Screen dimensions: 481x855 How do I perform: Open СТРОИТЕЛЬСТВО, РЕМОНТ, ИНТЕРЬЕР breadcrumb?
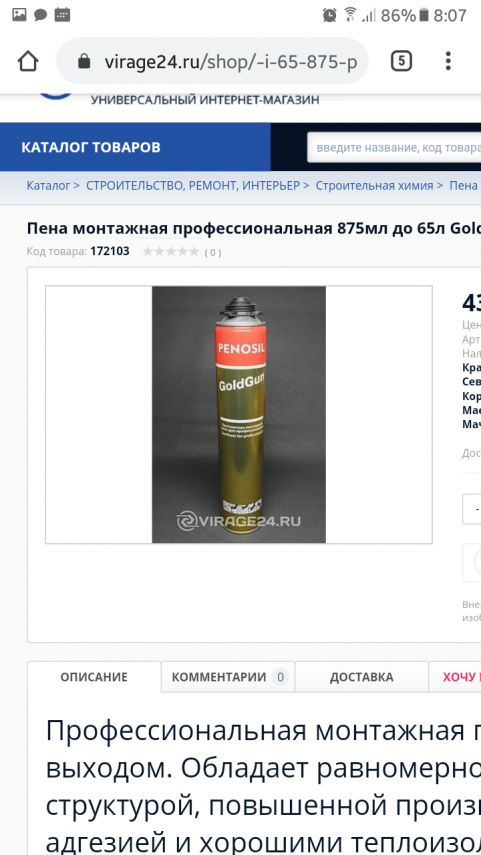pyautogui.click(x=193, y=185)
